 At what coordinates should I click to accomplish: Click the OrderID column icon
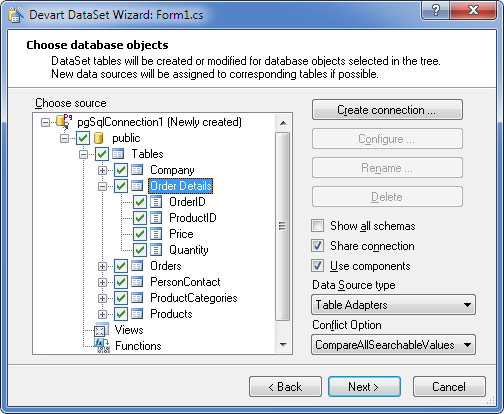pos(156,202)
